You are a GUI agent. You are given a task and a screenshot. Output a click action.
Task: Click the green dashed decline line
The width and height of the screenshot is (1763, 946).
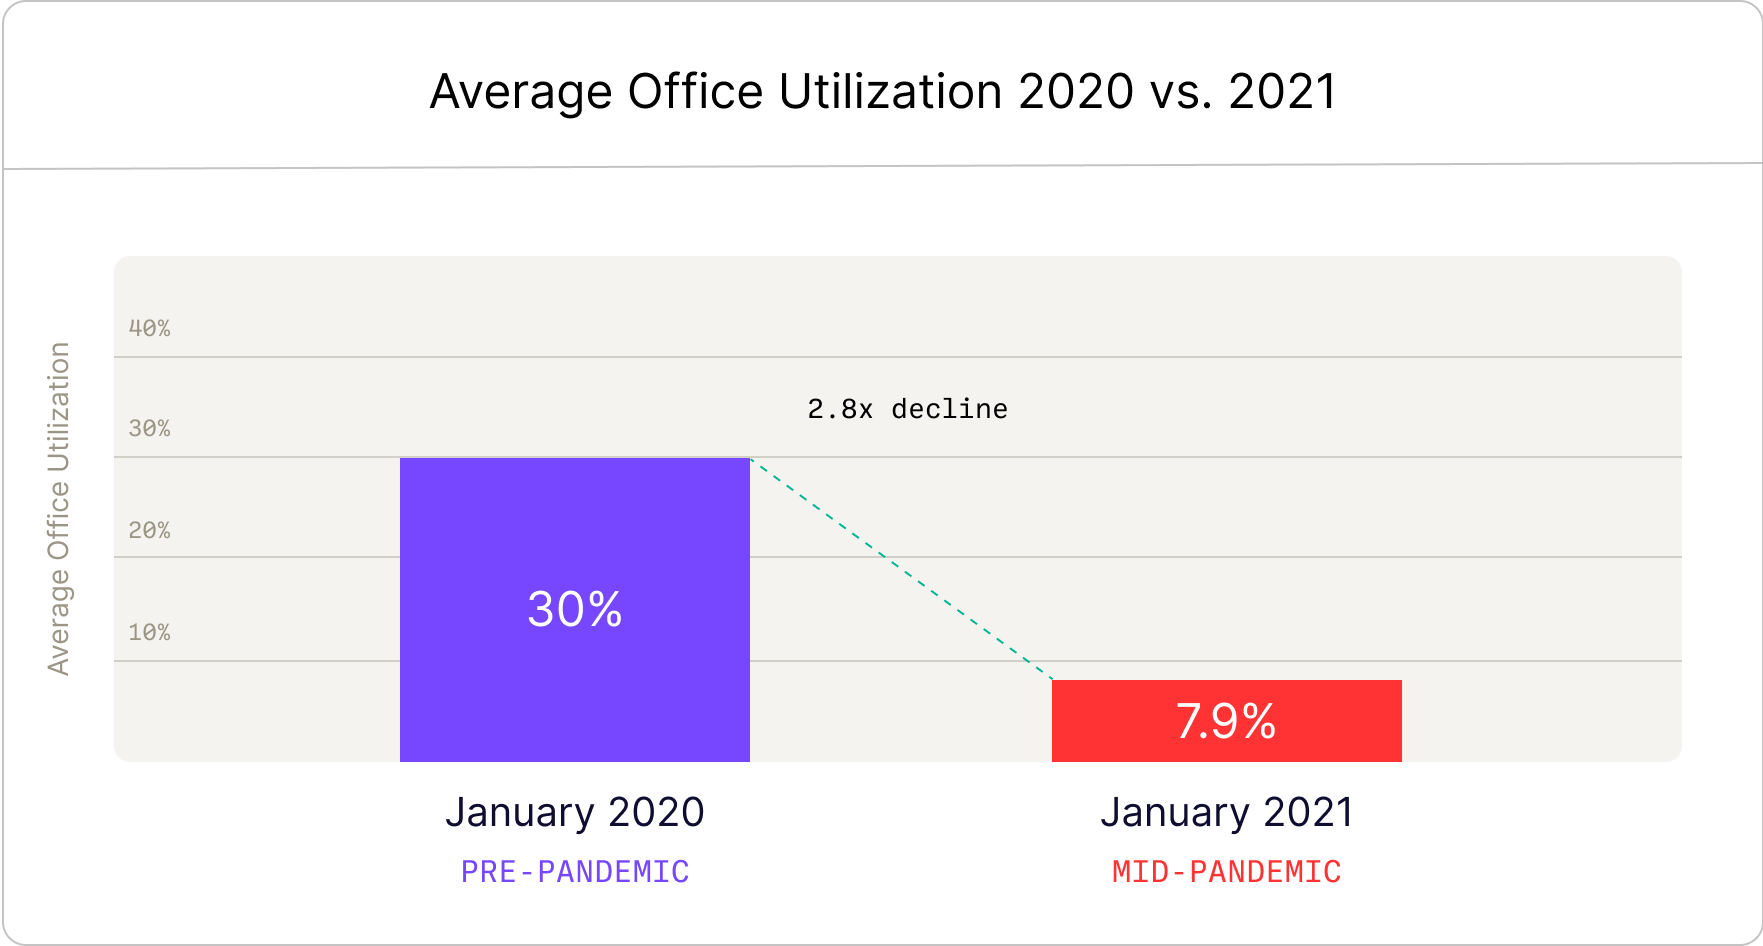pos(901,569)
